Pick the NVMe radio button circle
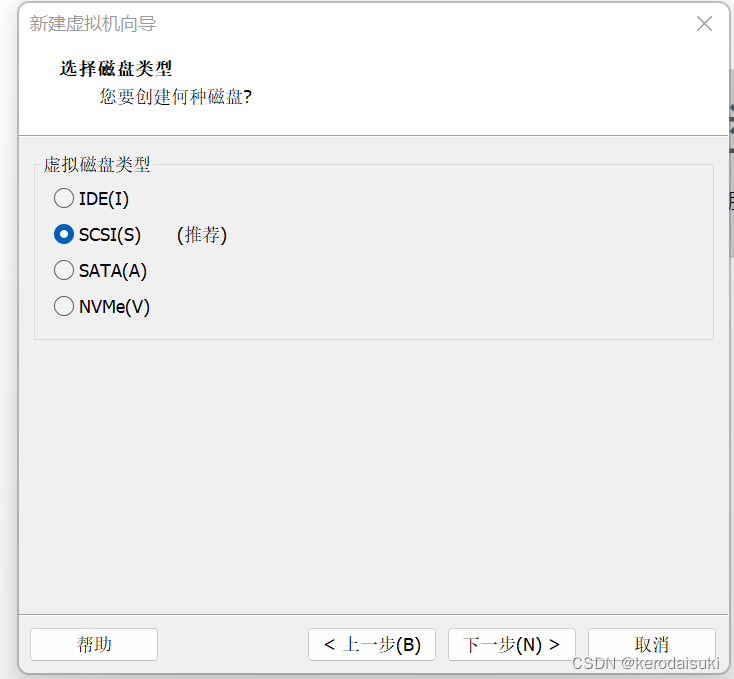Image resolution: width=734 pixels, height=679 pixels. (x=64, y=307)
